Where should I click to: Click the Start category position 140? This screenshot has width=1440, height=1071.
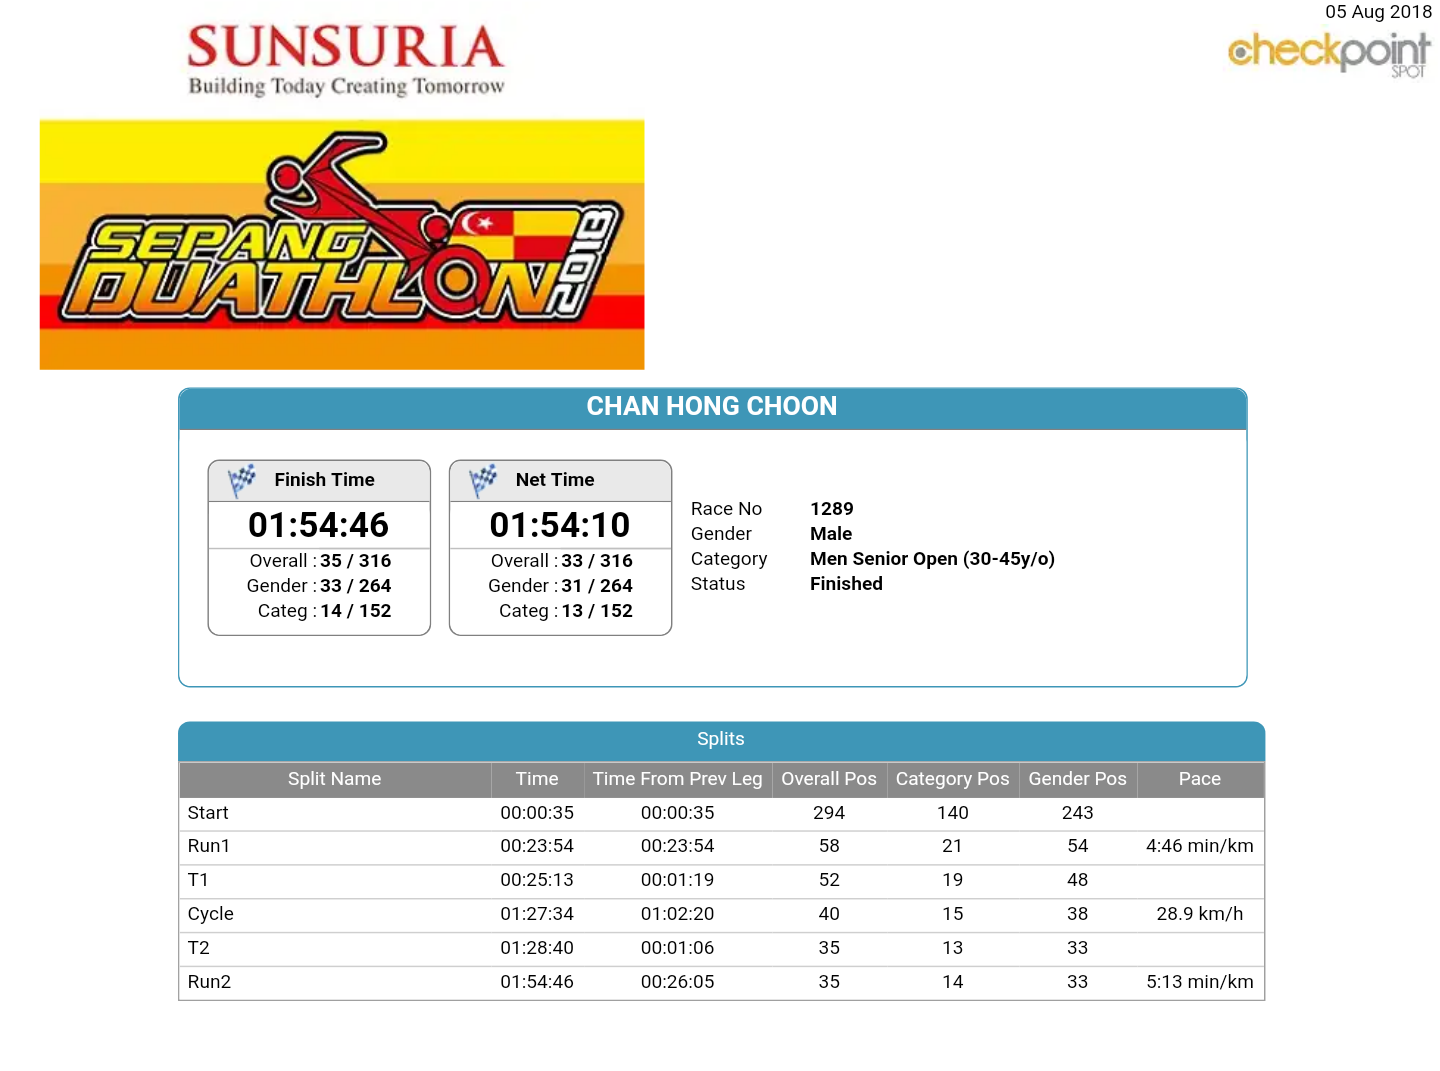(953, 813)
